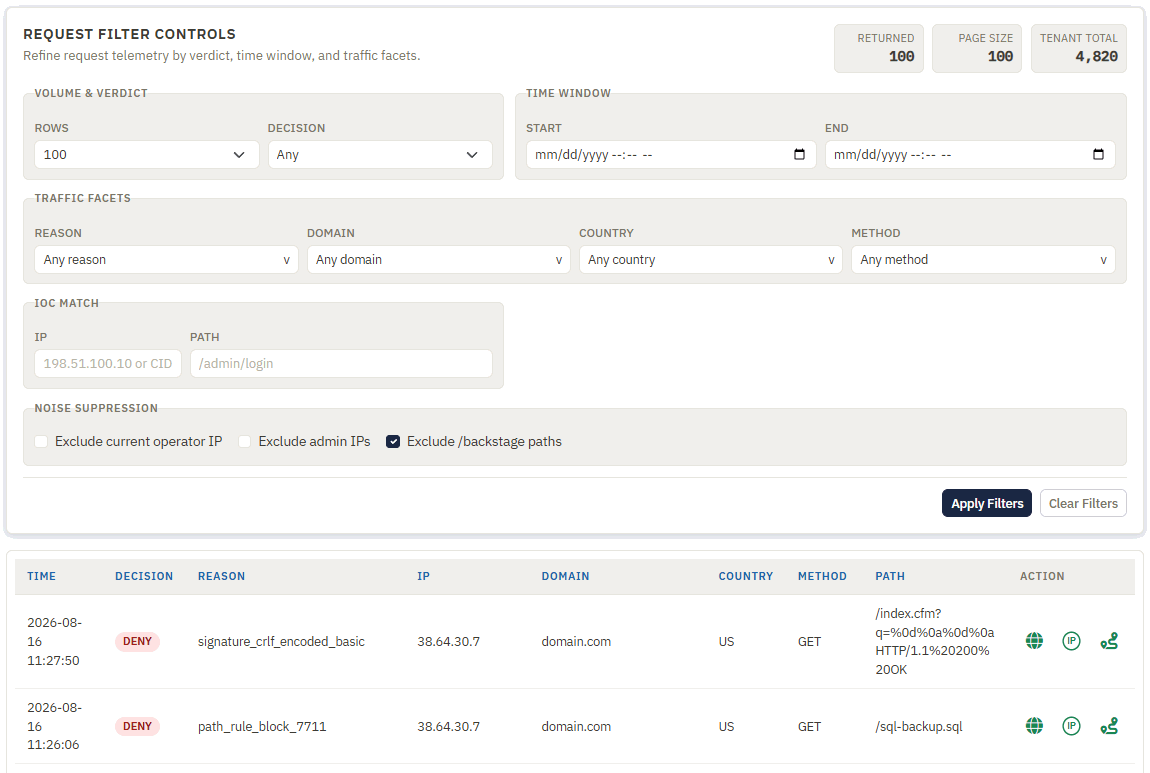Click timestamp 2026-08-16 11:26:06
This screenshot has height=773, width=1150.
coord(54,727)
